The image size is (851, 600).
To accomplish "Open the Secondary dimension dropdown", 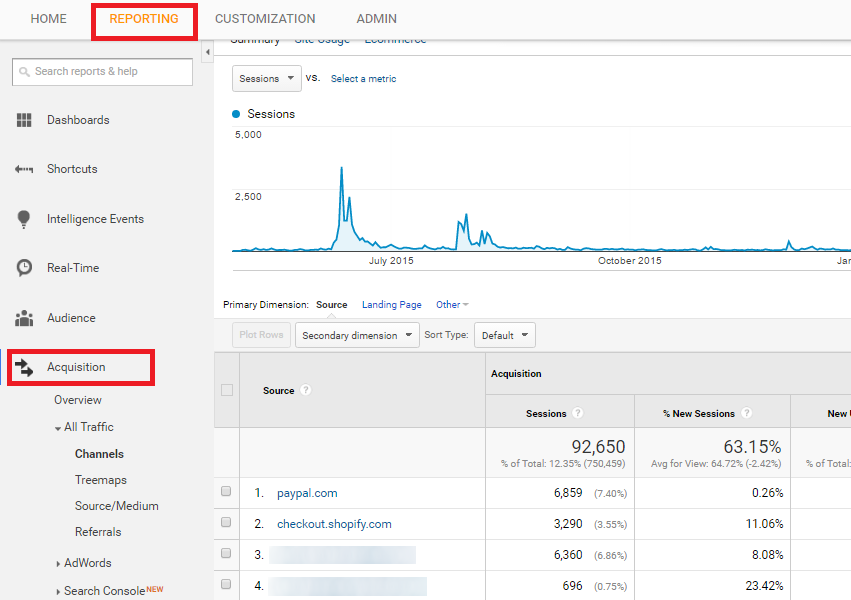I will pyautogui.click(x=357, y=335).
